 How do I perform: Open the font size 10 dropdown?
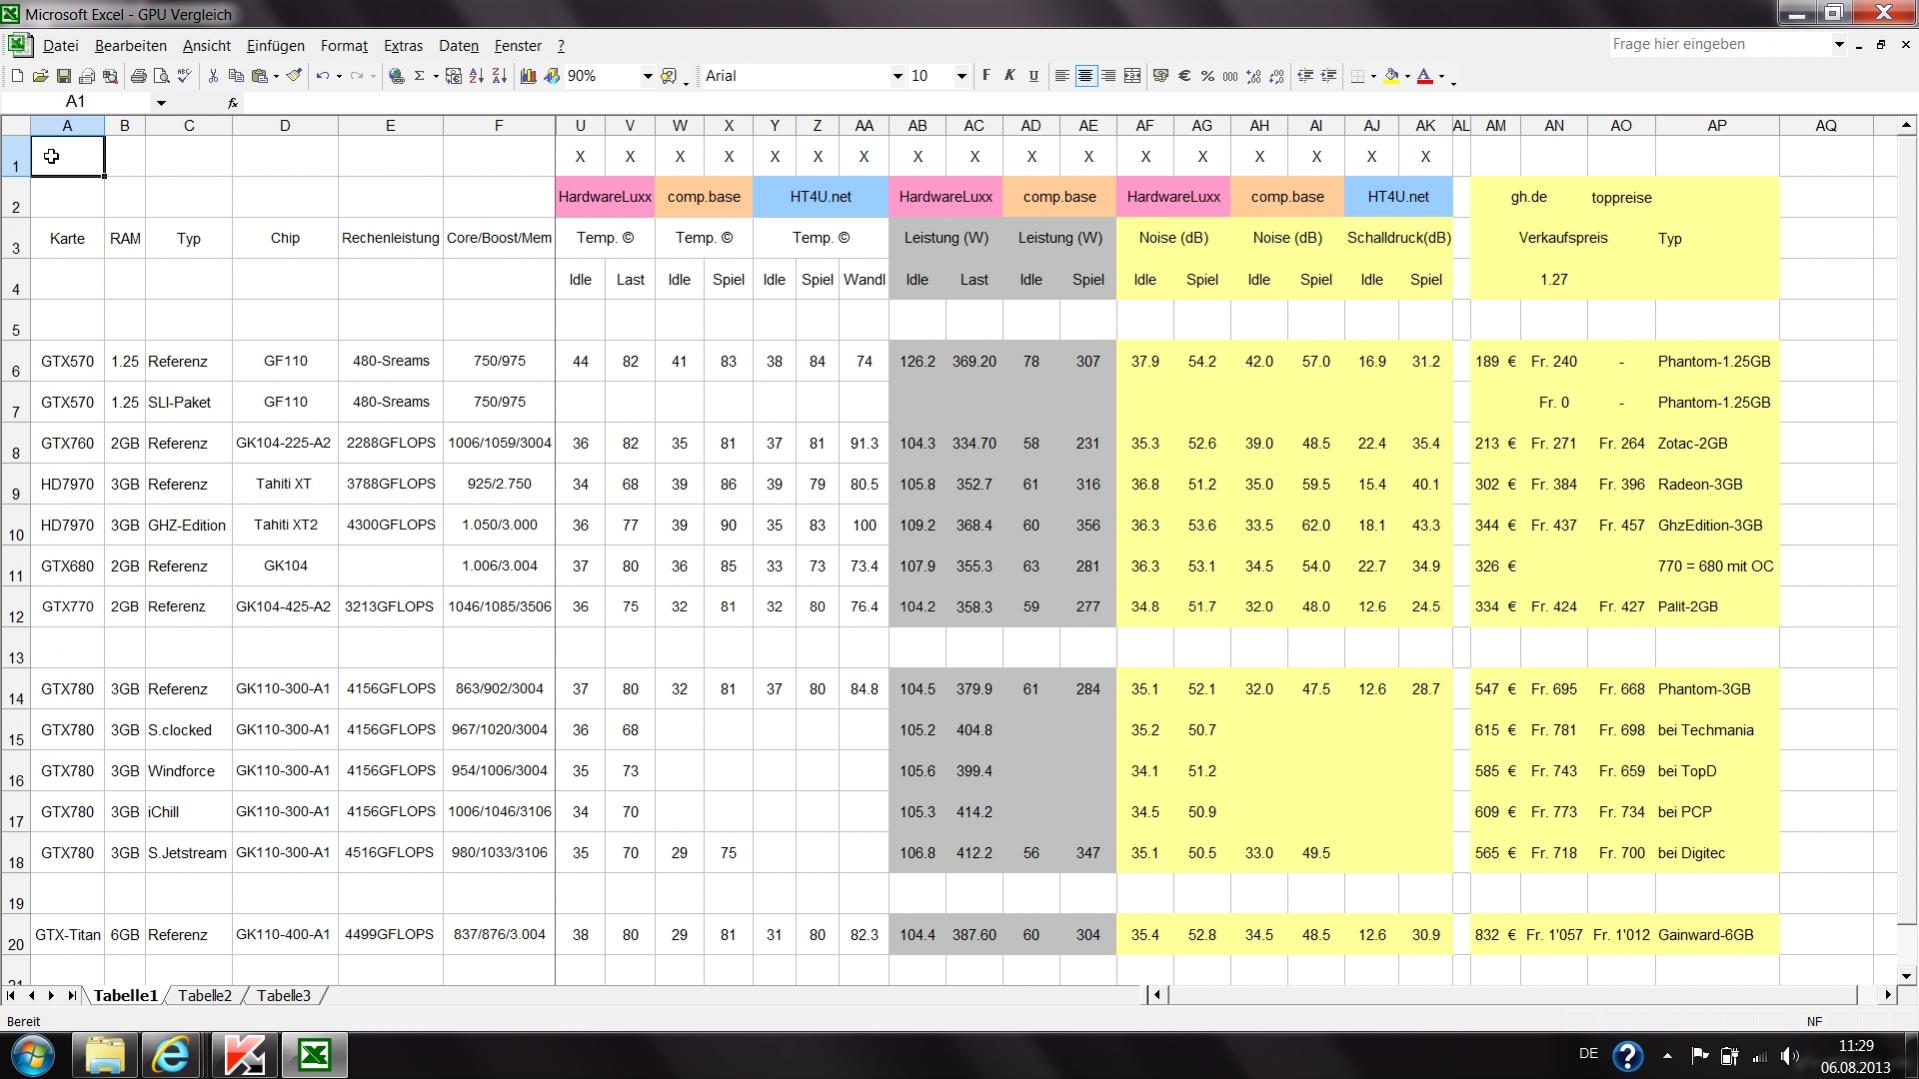pyautogui.click(x=961, y=76)
